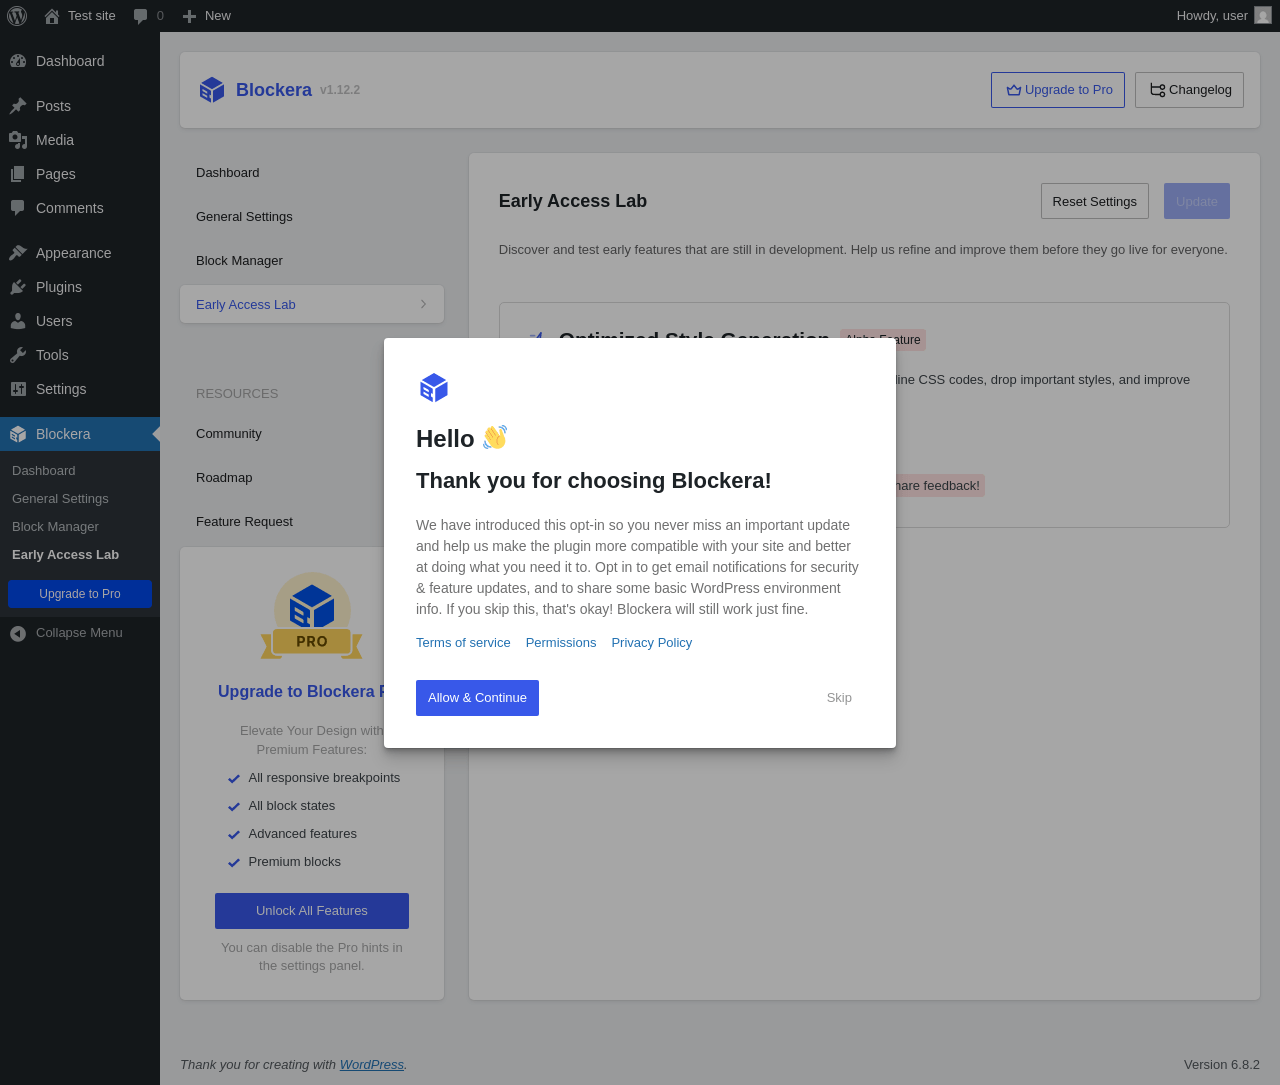Screen dimensions: 1280x1085
Task: Click the Users icon in sidebar
Action: click(18, 321)
